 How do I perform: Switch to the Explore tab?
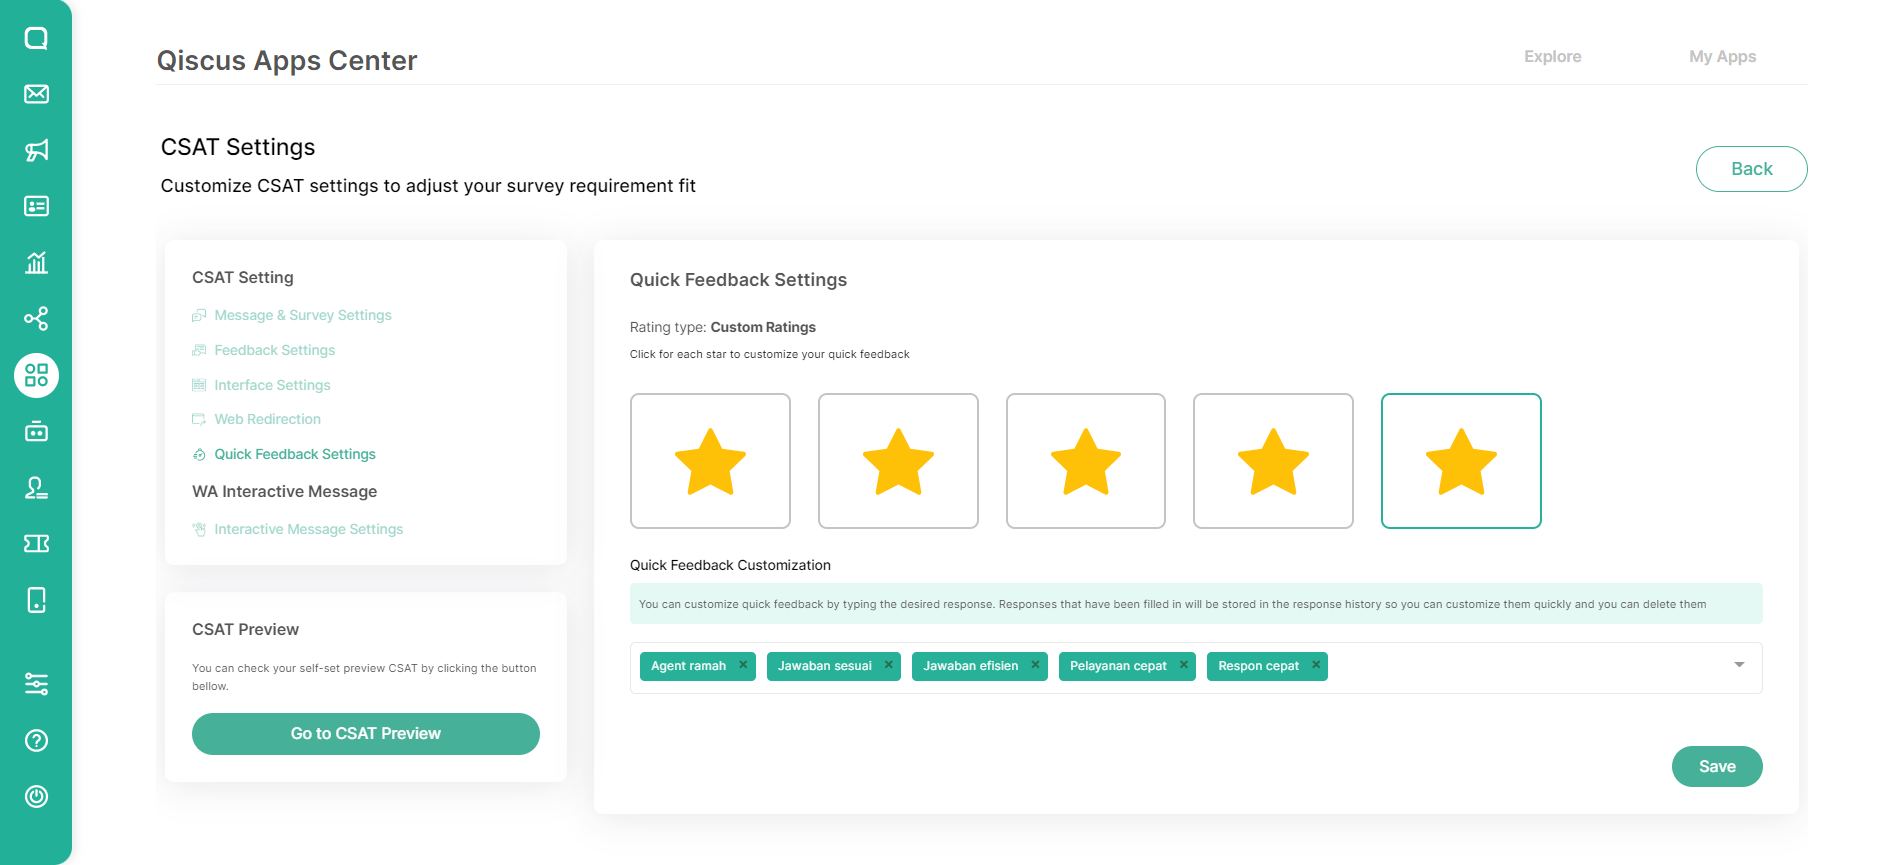tap(1552, 57)
